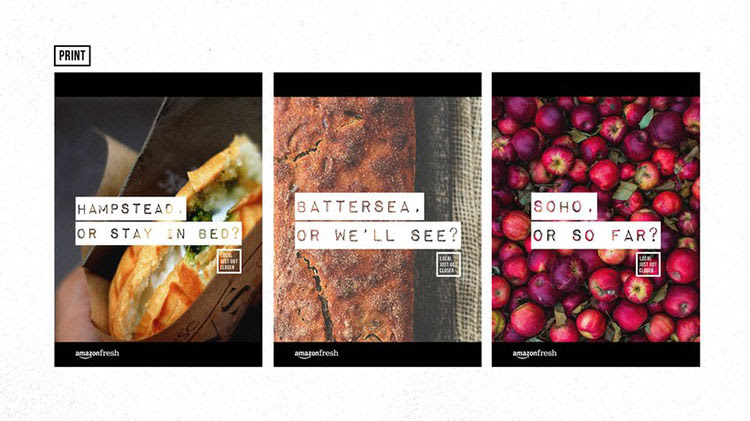Click Local Just Got Closer badge on bread poster
The image size is (750, 421).
pyautogui.click(x=448, y=265)
